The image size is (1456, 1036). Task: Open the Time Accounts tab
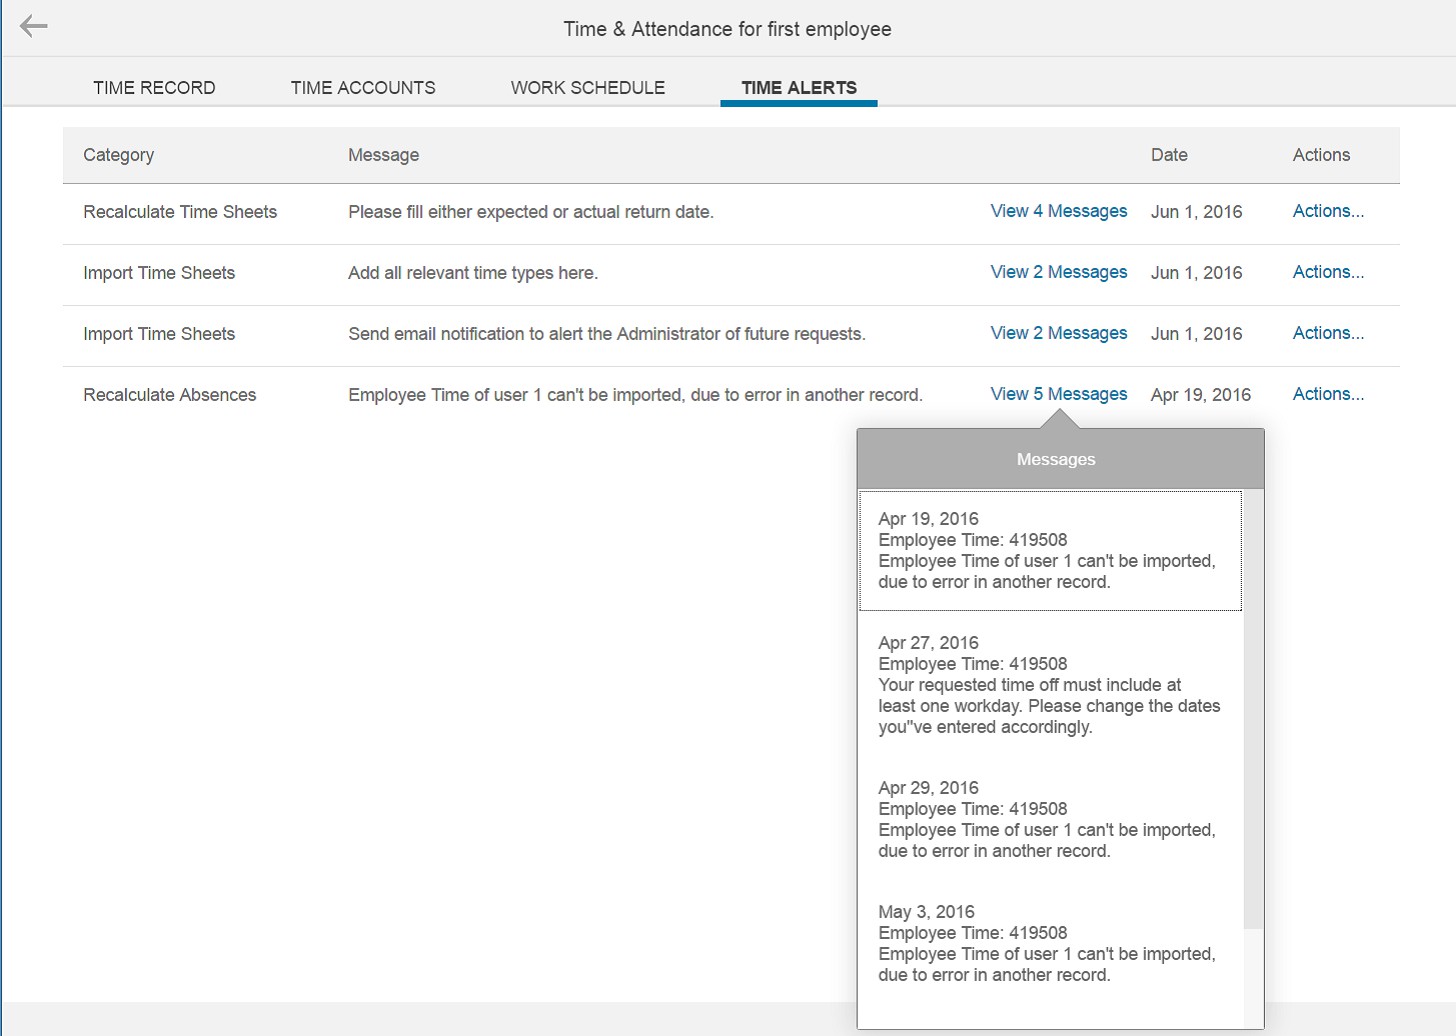[363, 88]
